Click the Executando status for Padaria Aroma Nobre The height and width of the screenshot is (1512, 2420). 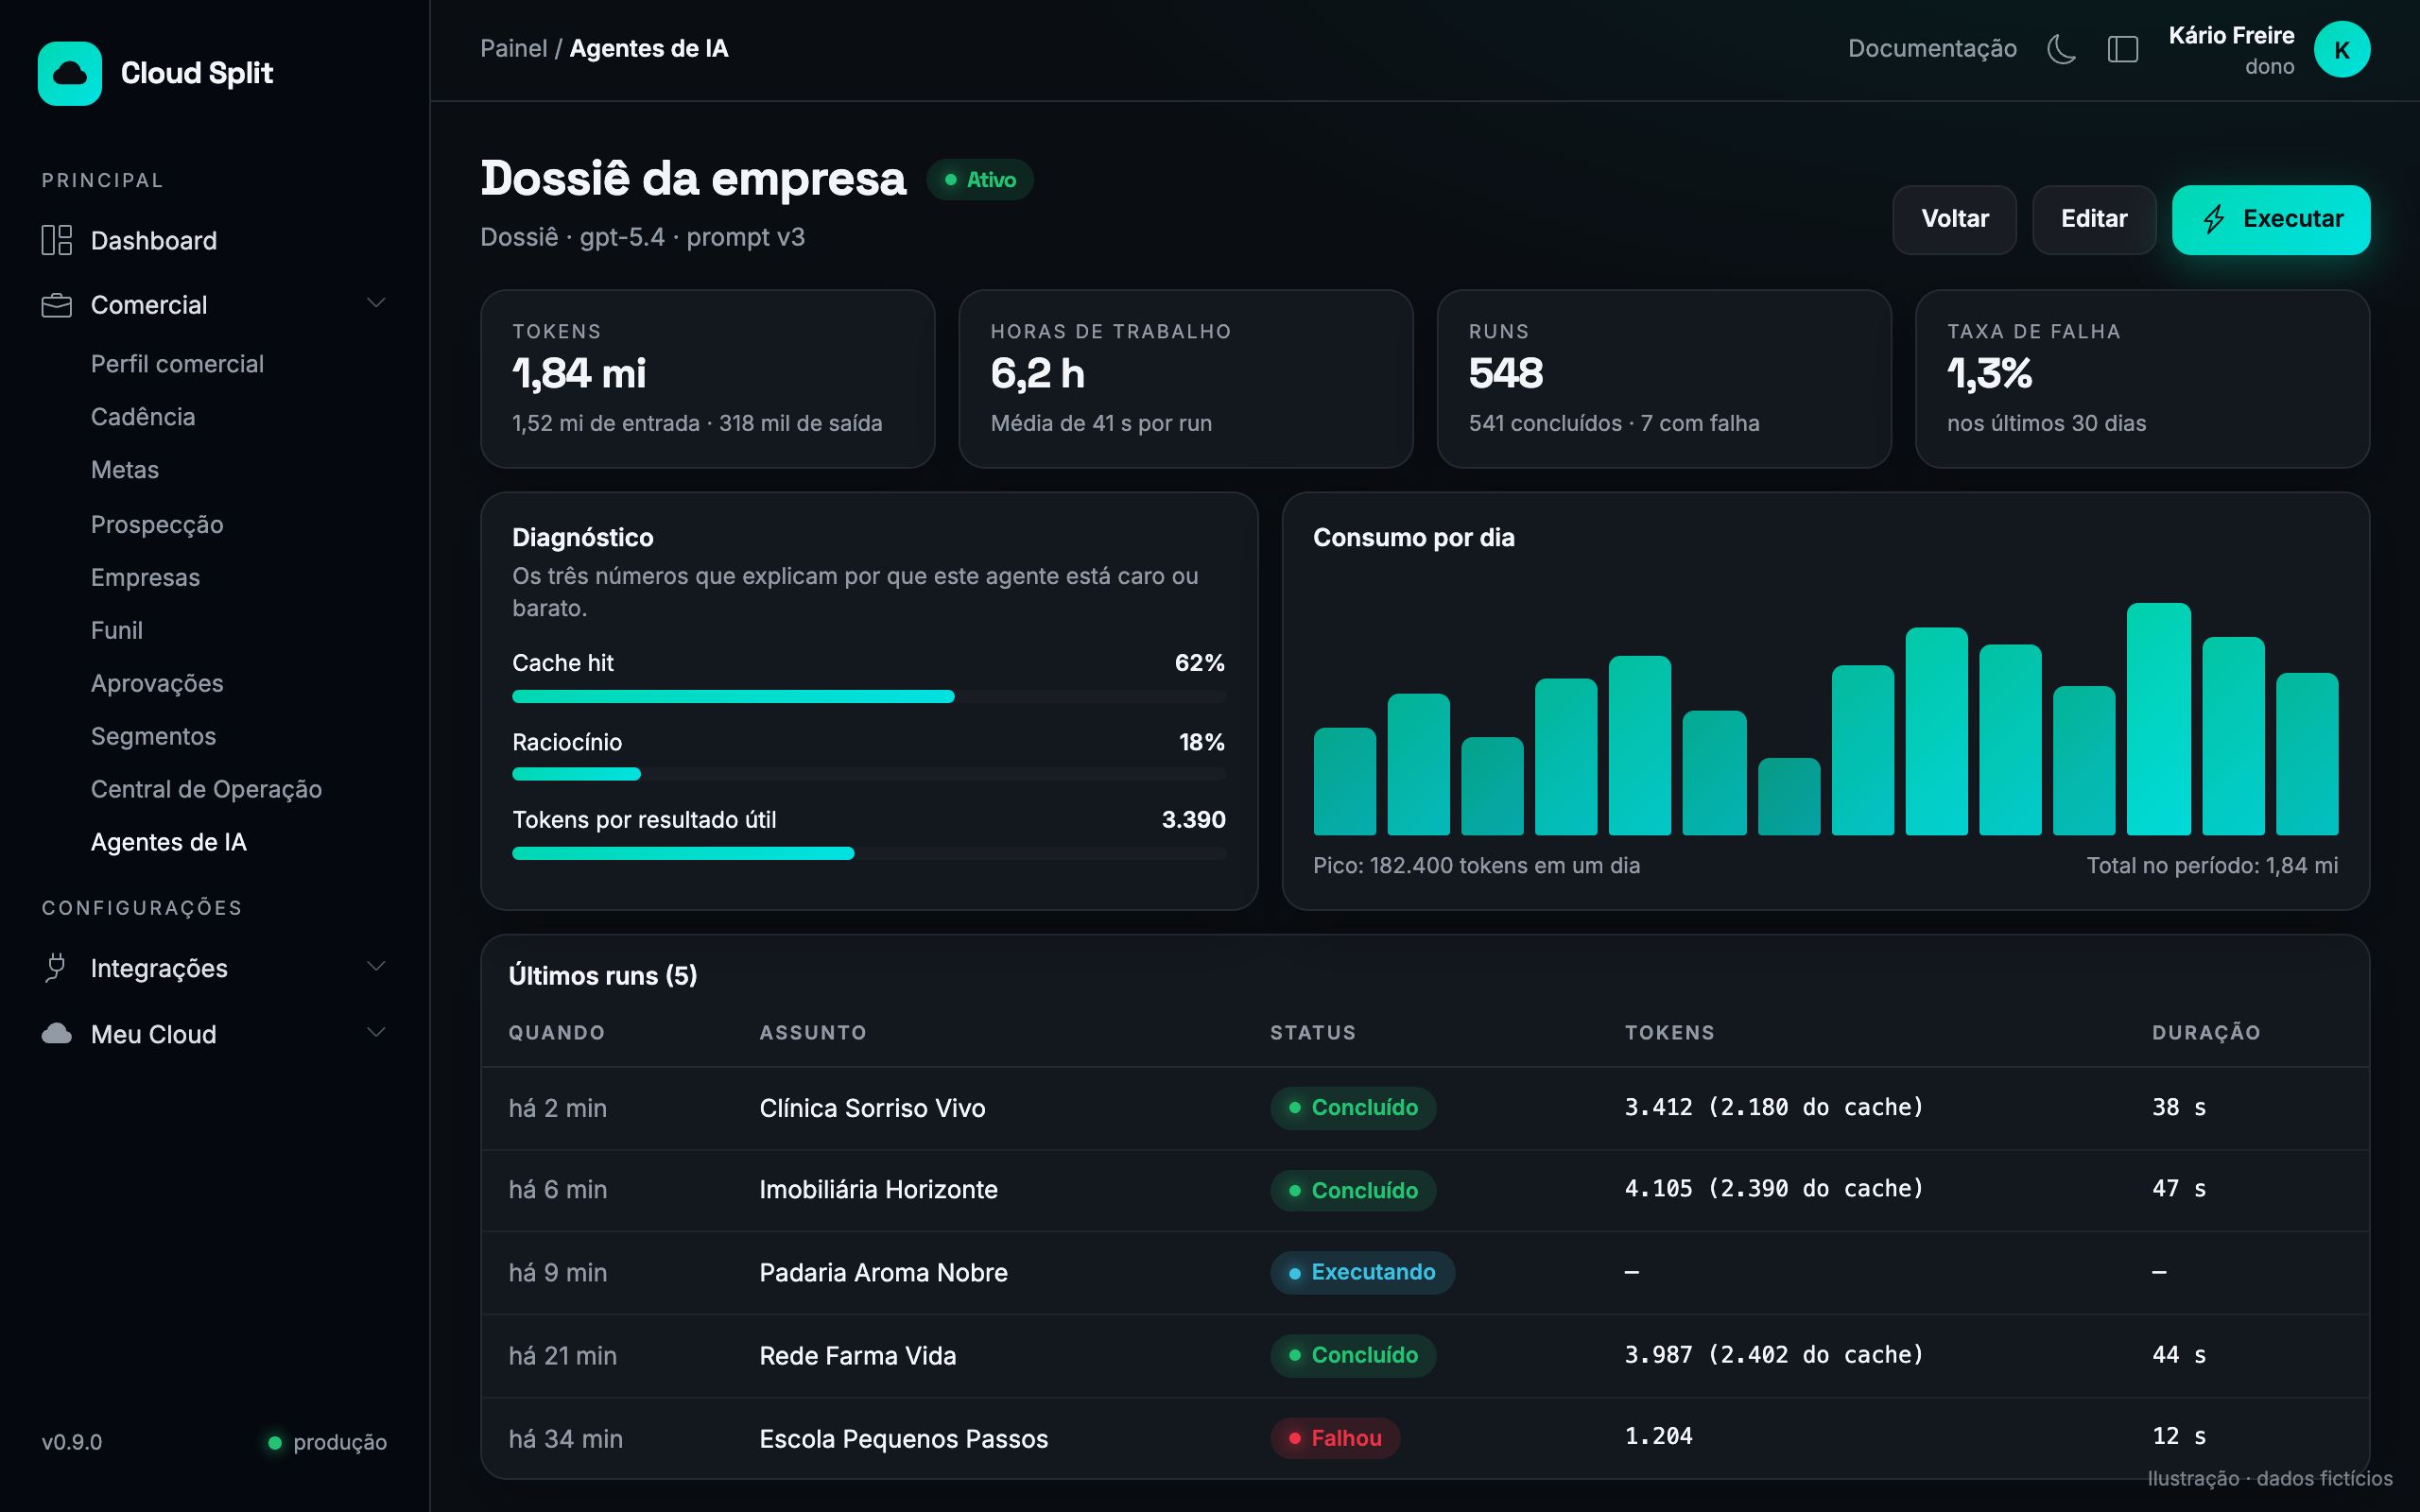(x=1362, y=1273)
